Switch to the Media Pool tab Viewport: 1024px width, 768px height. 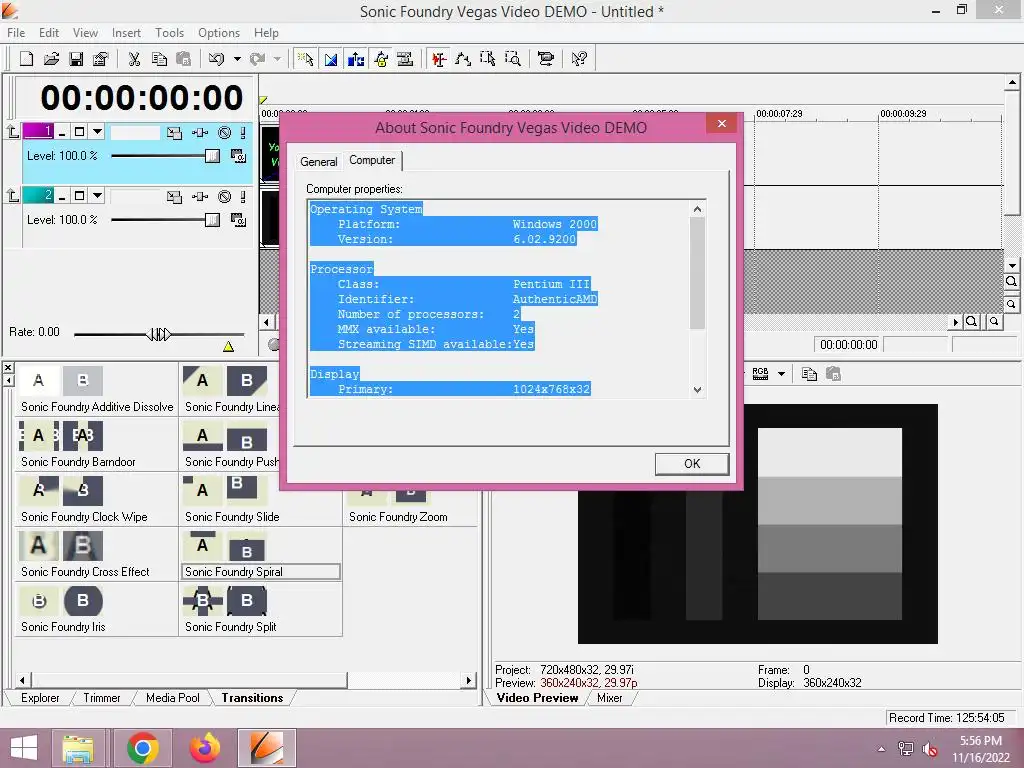[x=172, y=698]
